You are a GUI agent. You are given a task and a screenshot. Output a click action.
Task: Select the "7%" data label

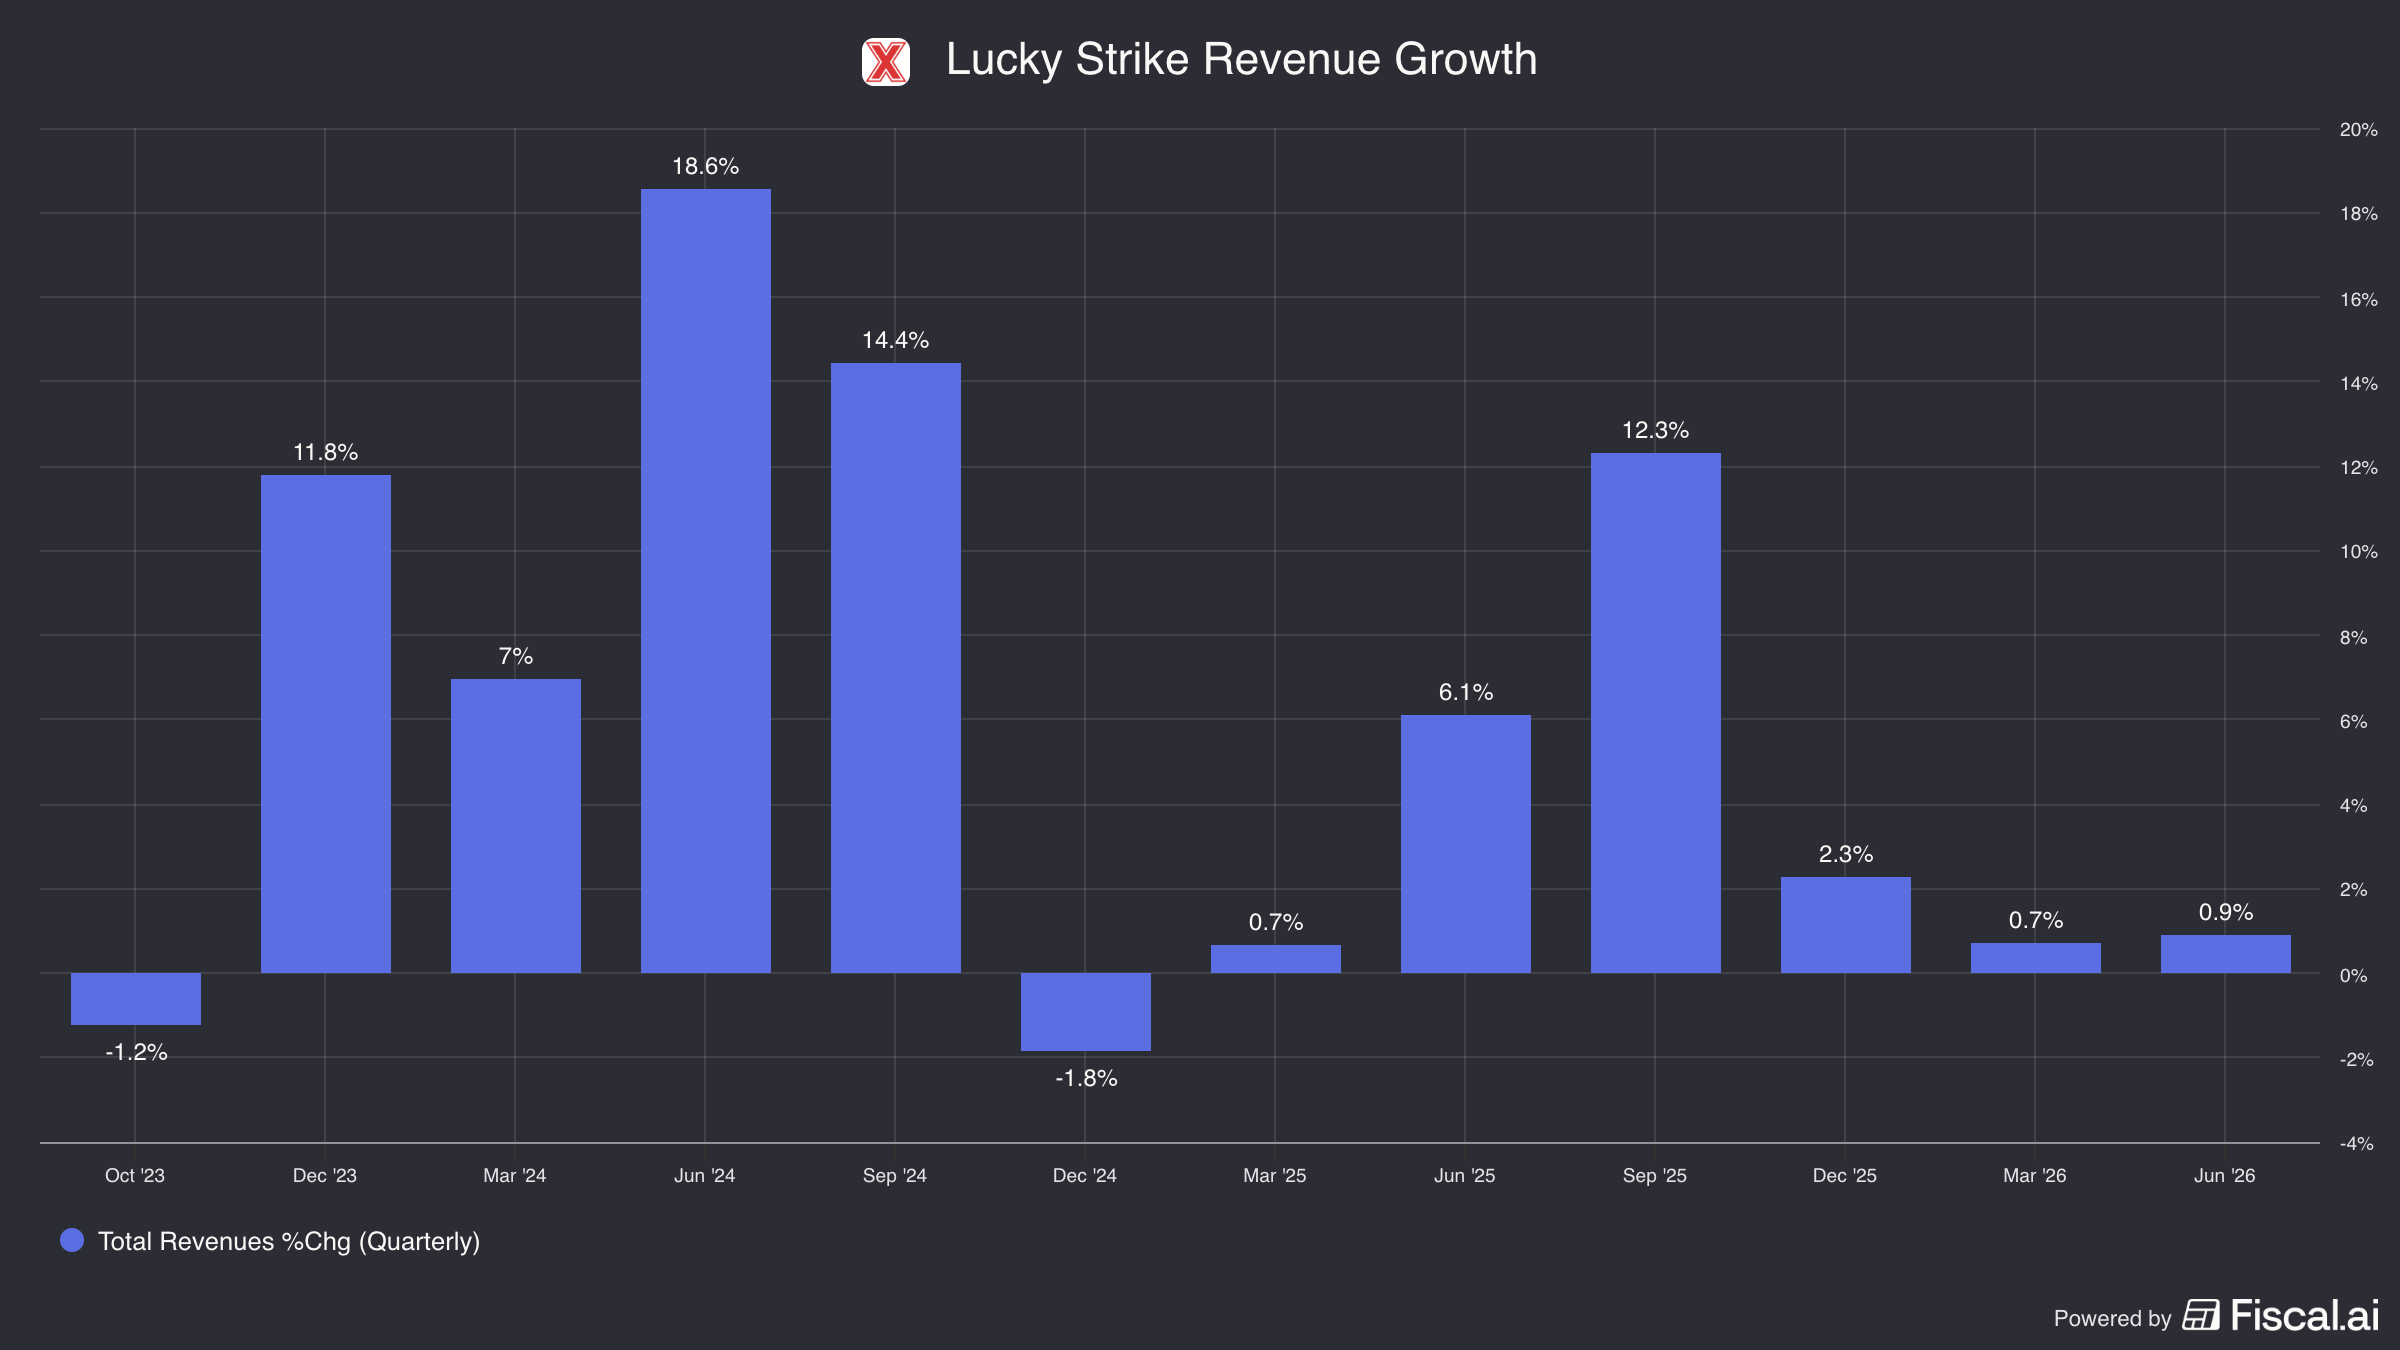click(516, 656)
